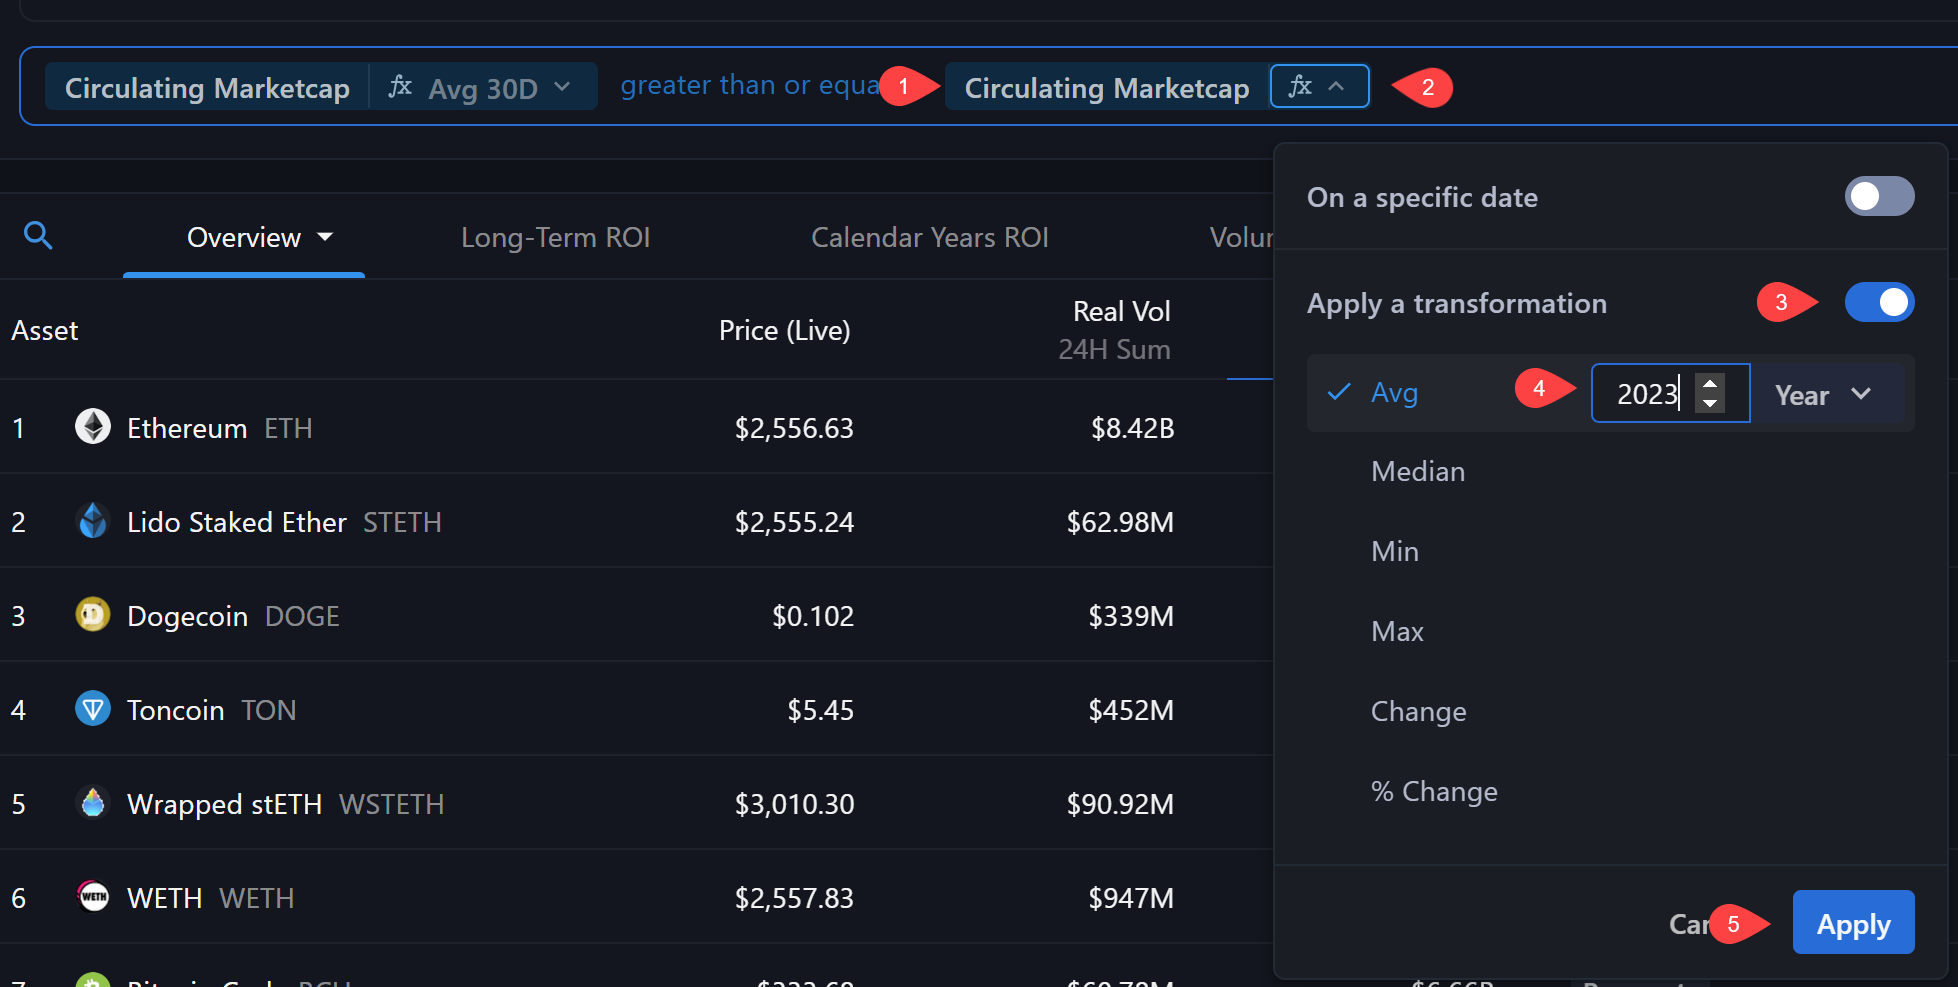Click the $2,555.24 Lido Staked Ether price

point(794,522)
